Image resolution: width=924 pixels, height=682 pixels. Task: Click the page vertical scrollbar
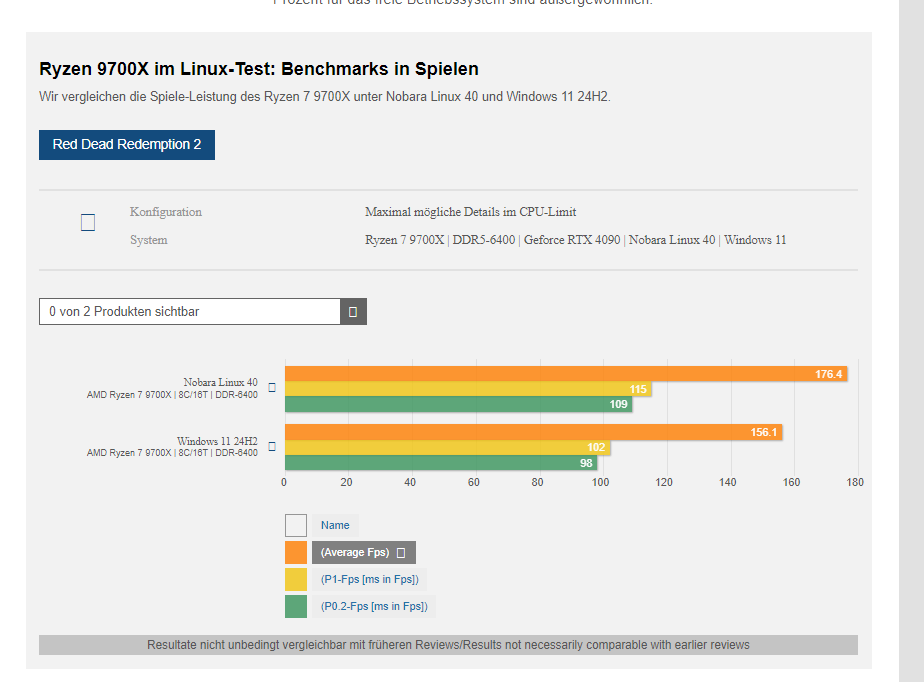911,341
